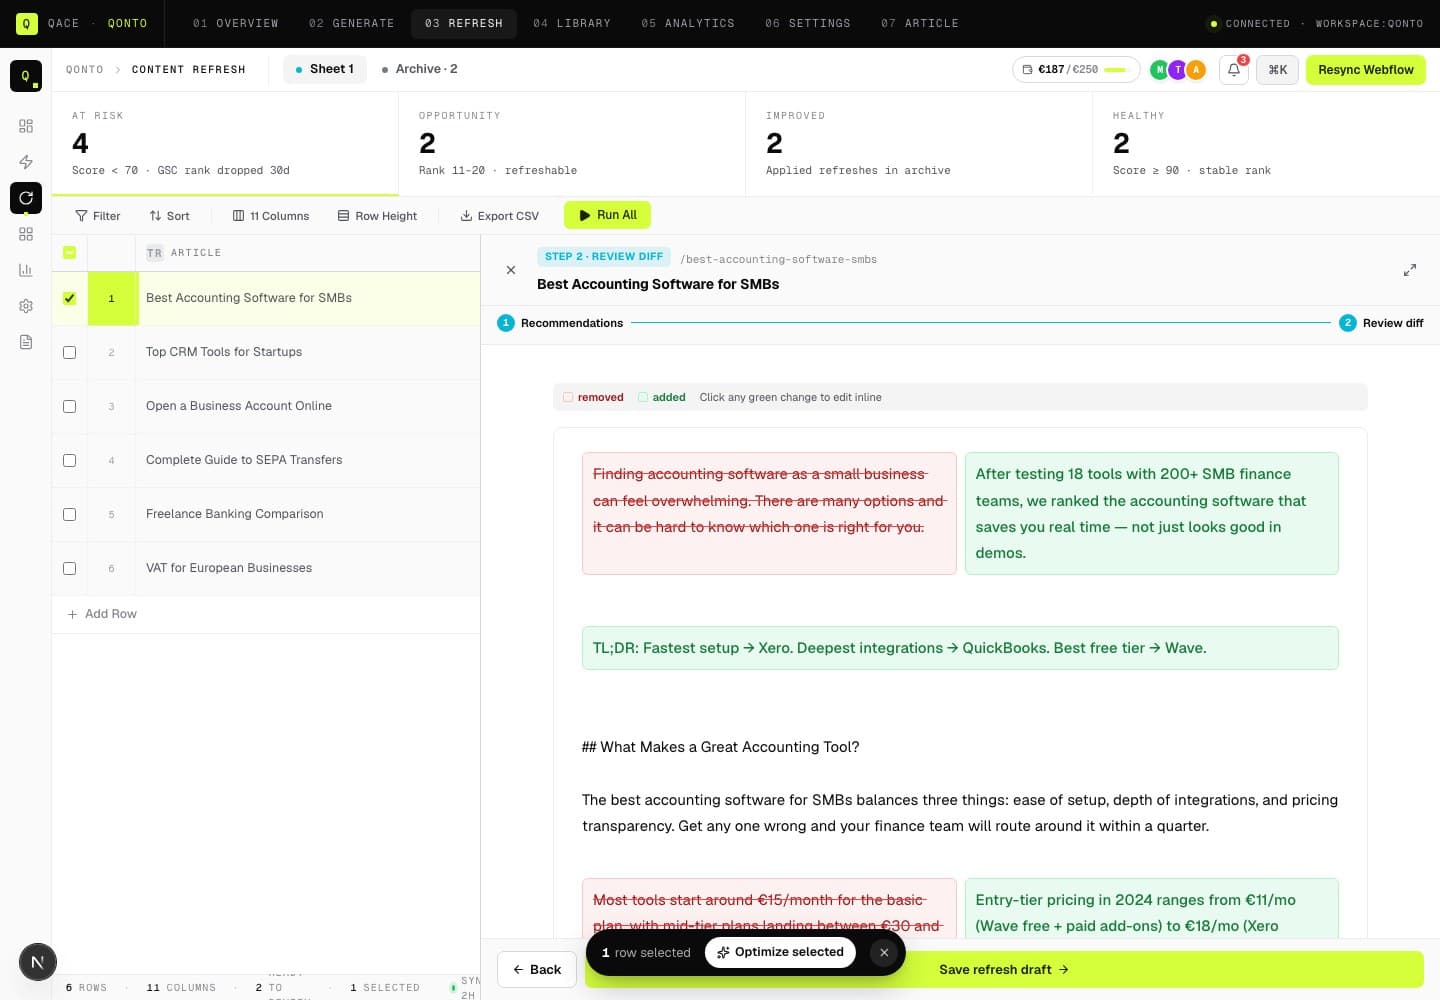Viewport: 1440px width, 1000px height.
Task: Click the €187/€250 budget indicator
Action: pyautogui.click(x=1076, y=70)
